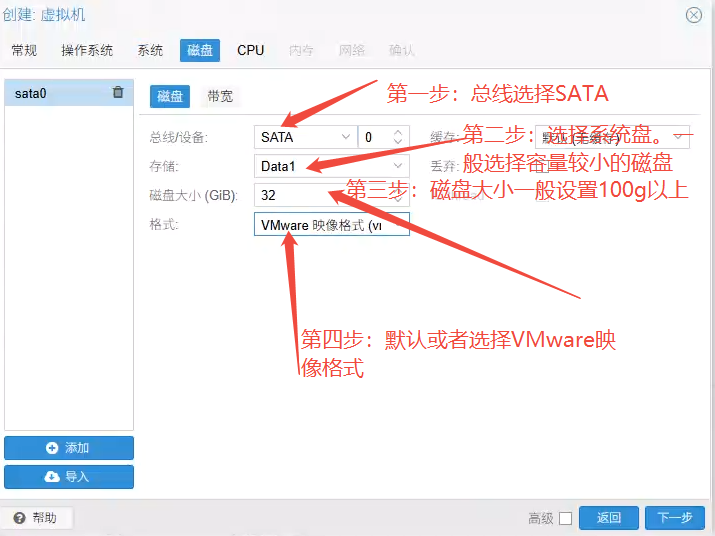Select sata0 in the disk list
715x536 pixels.
pyautogui.click(x=55, y=93)
